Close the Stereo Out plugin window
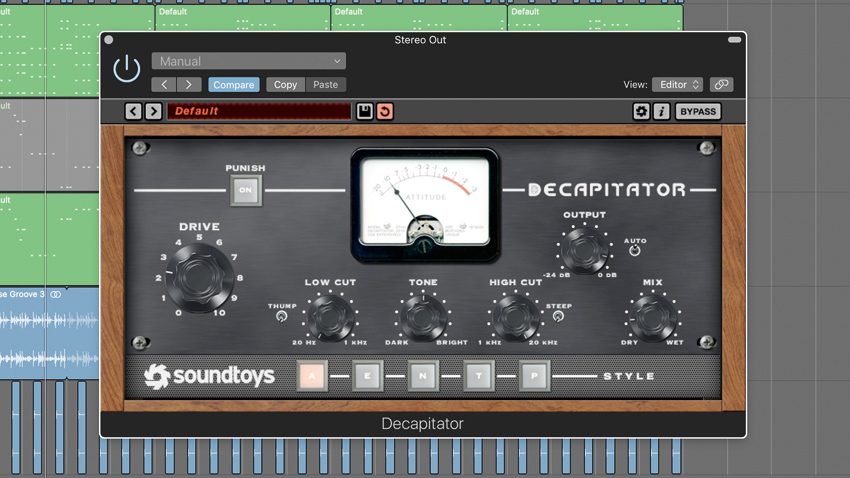The width and height of the screenshot is (850, 478). (108, 40)
